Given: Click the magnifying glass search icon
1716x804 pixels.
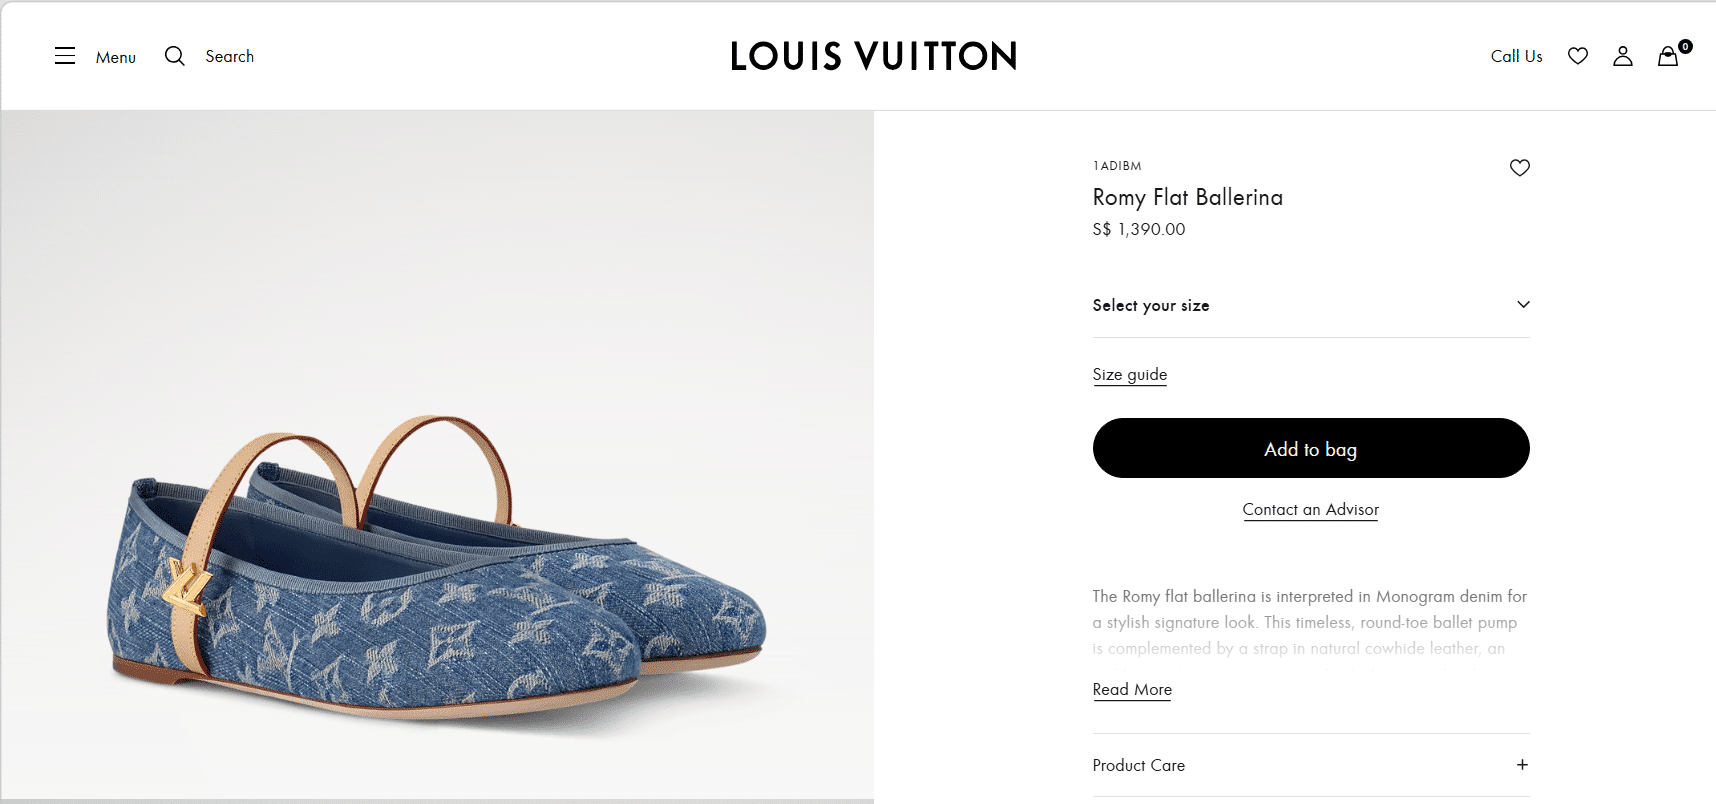Looking at the screenshot, I should [175, 56].
